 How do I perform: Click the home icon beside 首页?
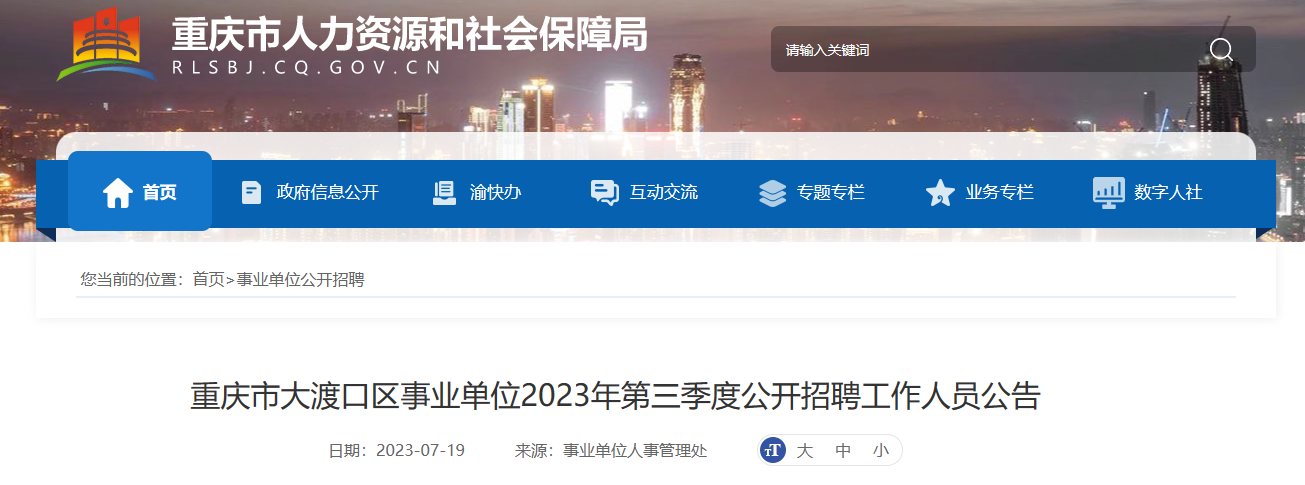pyautogui.click(x=118, y=192)
